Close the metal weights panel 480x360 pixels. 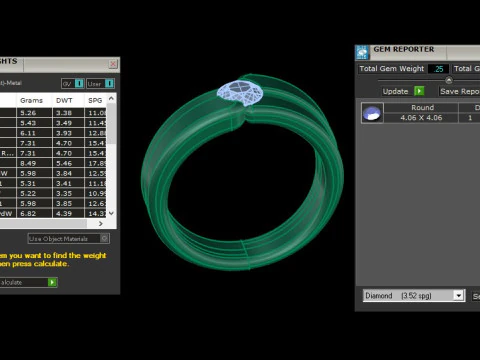tap(113, 64)
